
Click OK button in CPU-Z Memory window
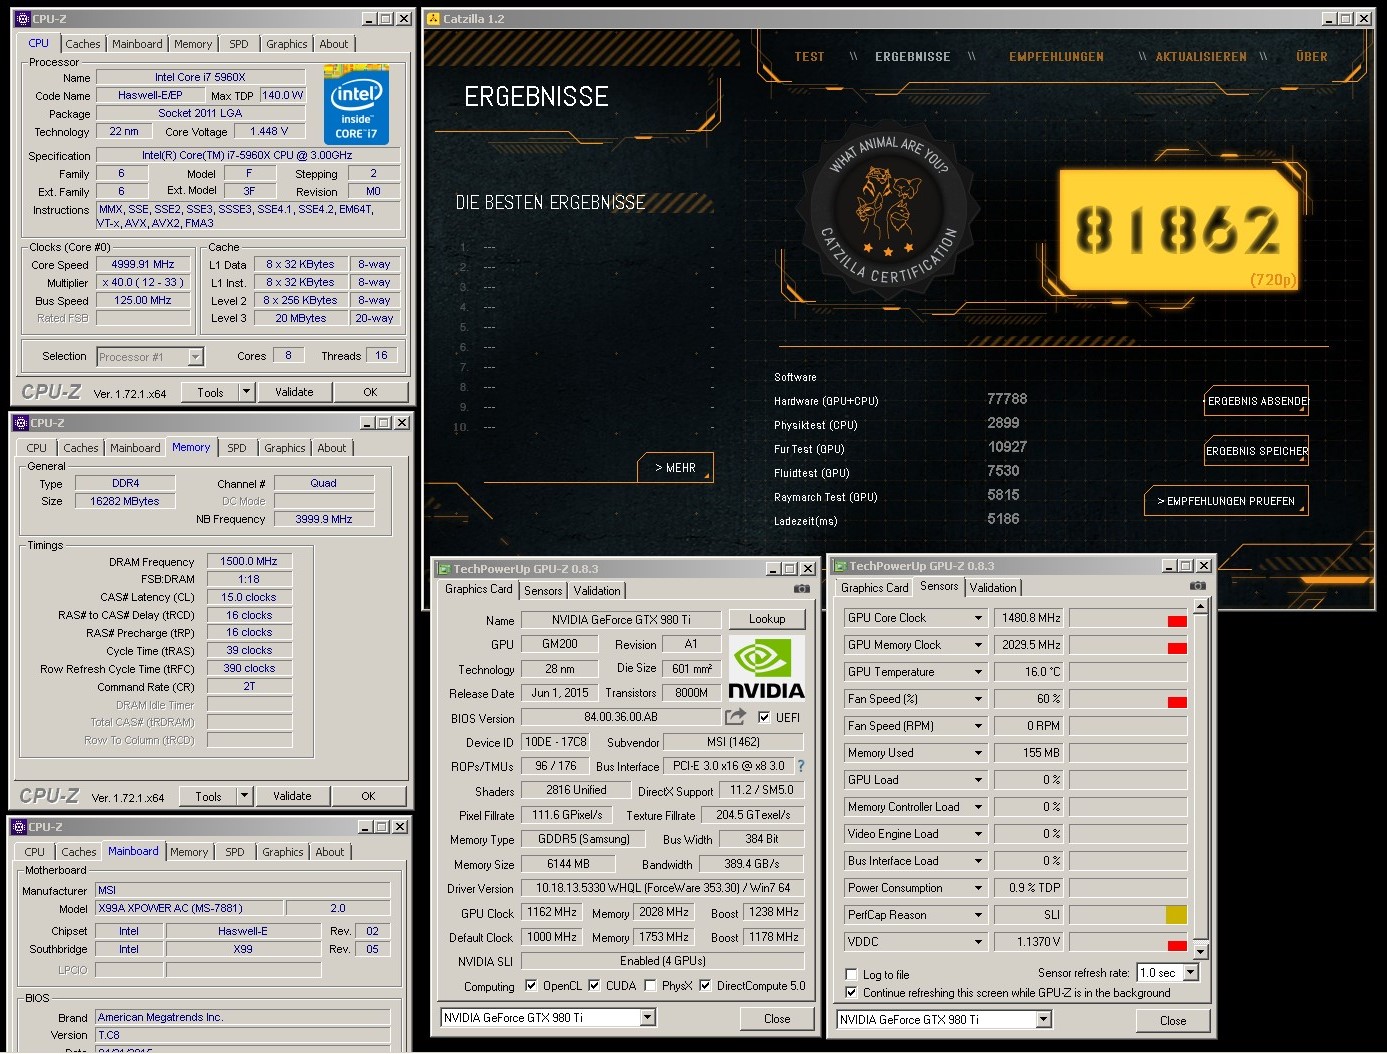coord(368,796)
